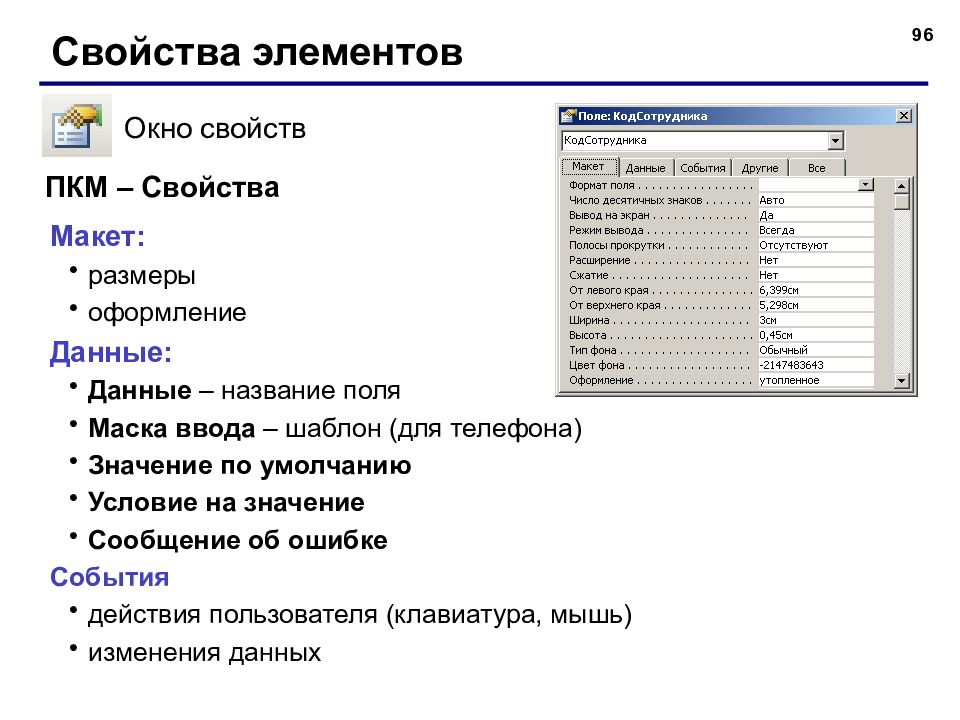
Task: Click the slide heading Свойства элементов
Action: click(x=257, y=51)
